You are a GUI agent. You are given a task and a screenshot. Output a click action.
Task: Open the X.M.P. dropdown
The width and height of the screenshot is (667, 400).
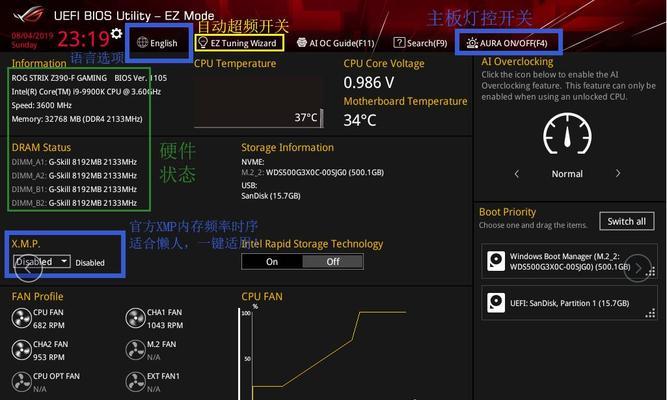[x=41, y=261]
